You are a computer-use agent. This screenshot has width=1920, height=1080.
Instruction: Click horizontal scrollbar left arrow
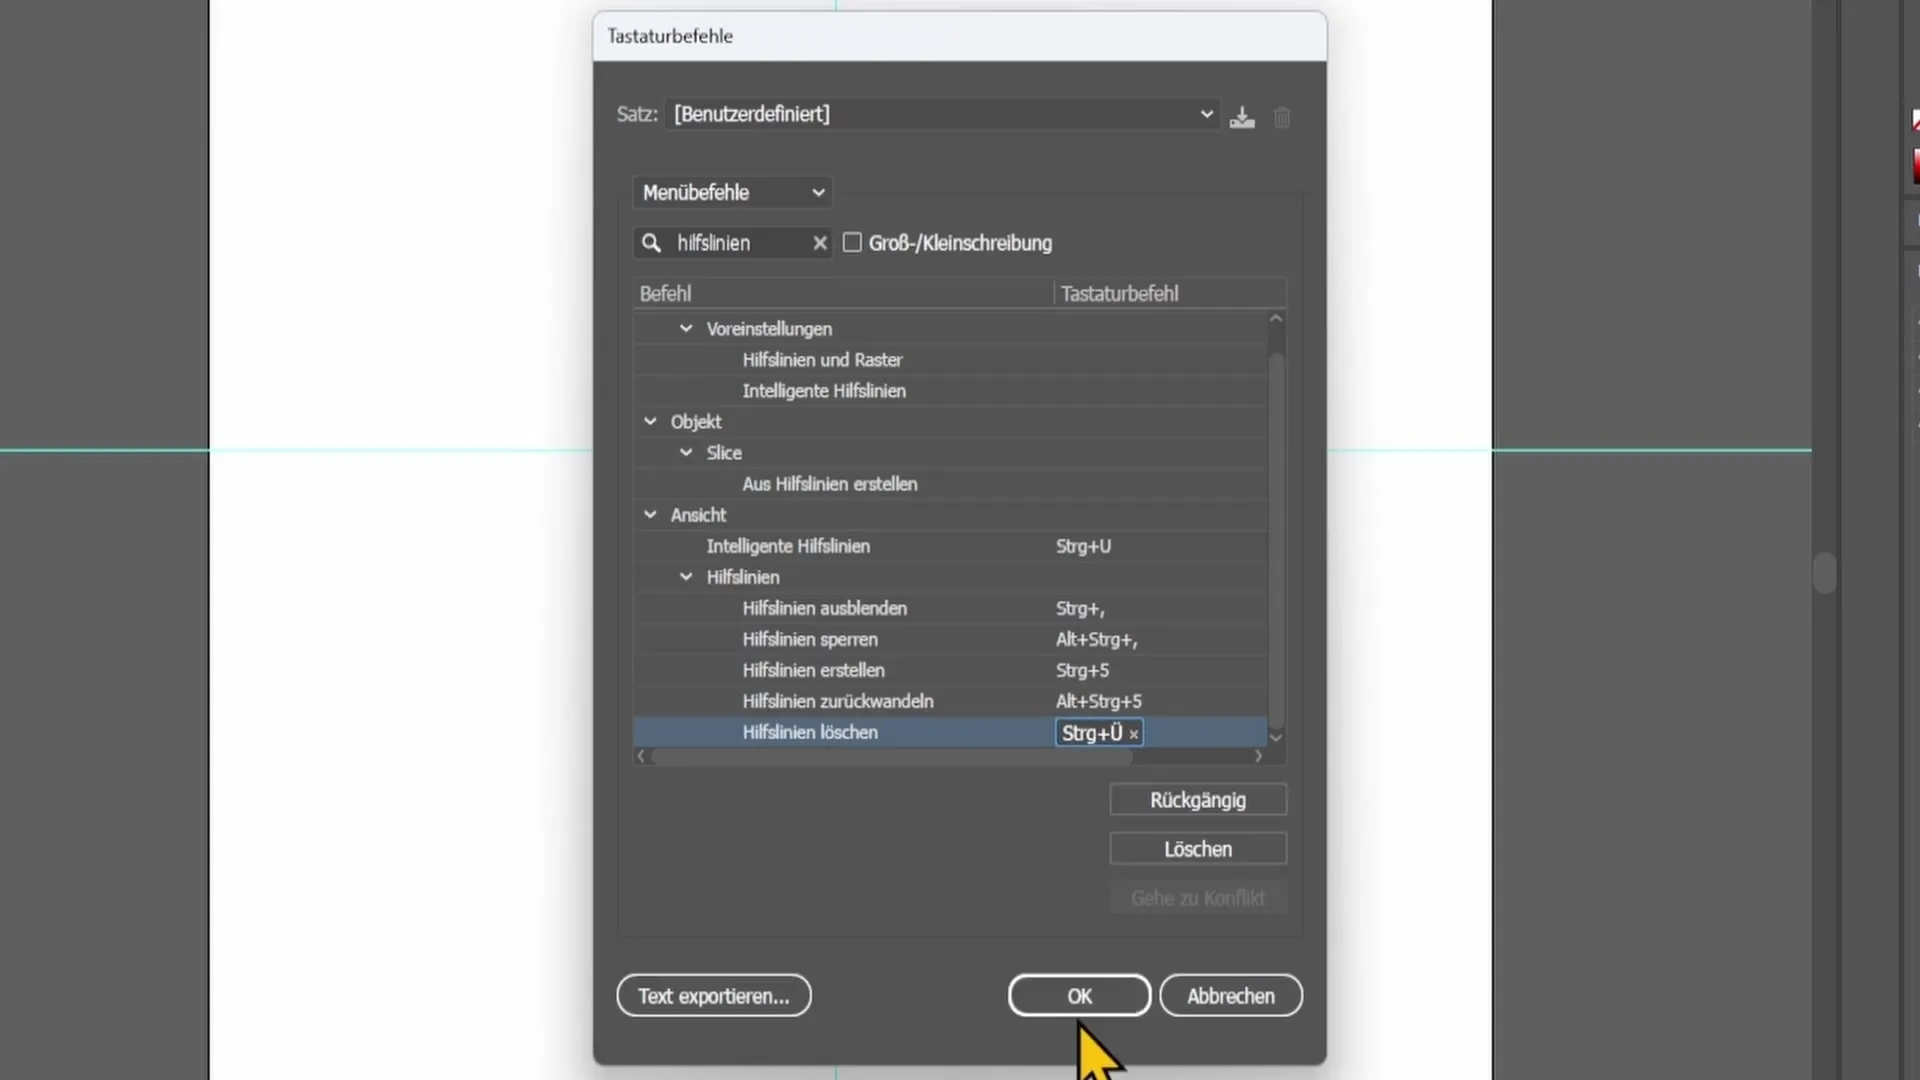click(641, 756)
